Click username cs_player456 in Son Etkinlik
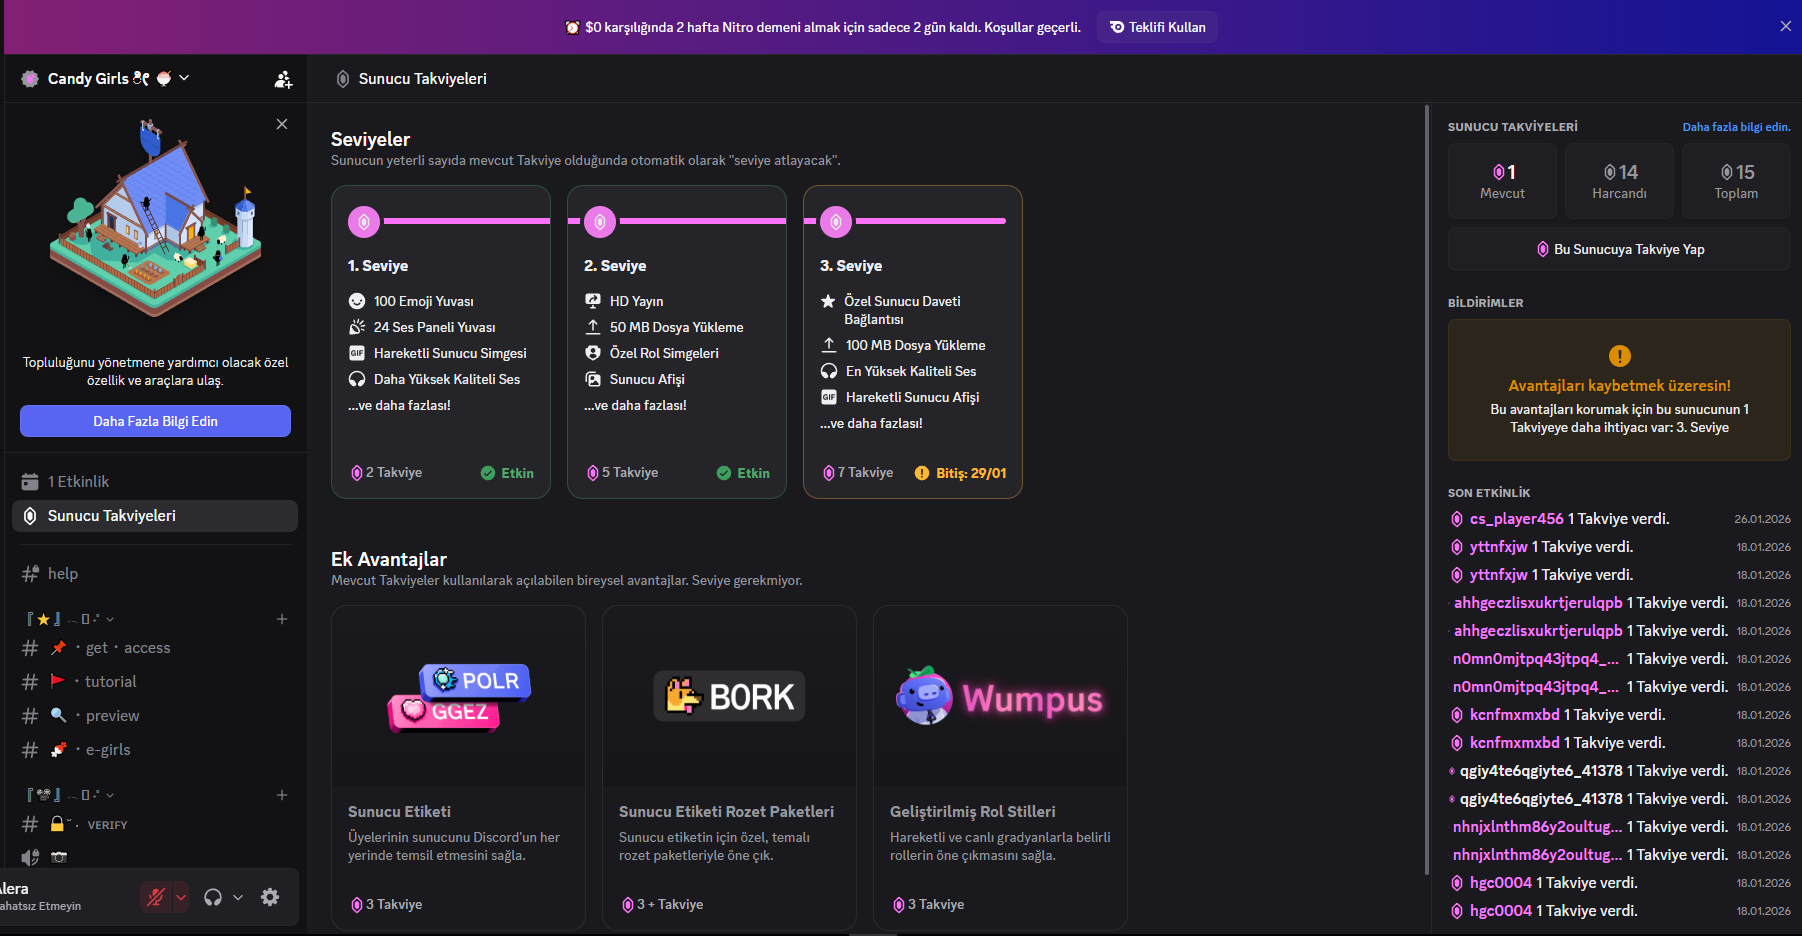 point(1516,519)
